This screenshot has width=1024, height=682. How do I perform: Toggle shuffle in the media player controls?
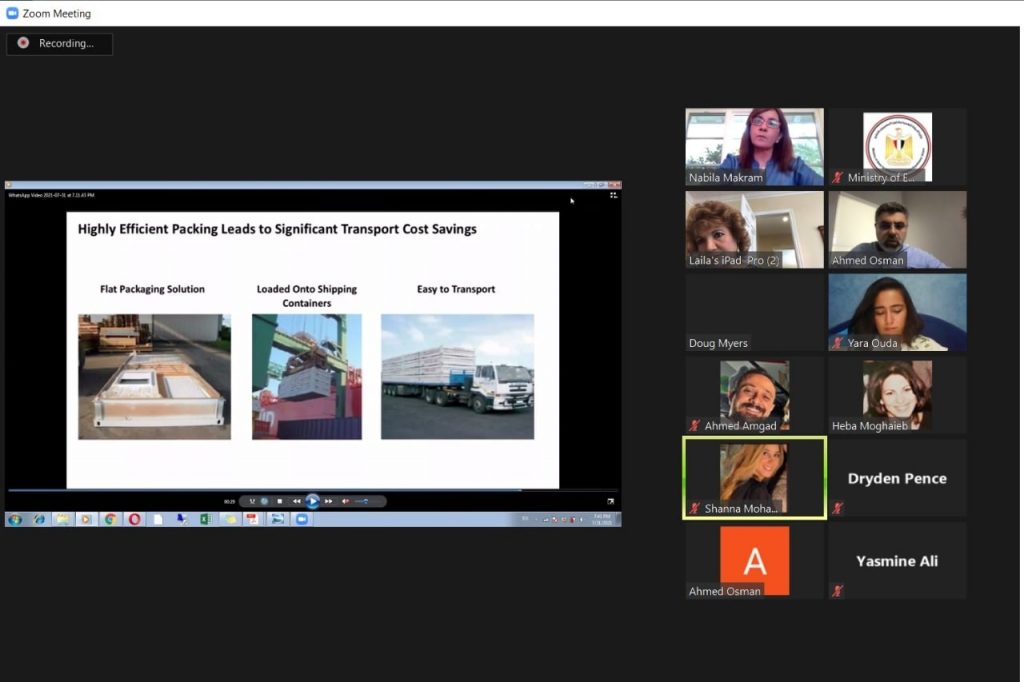pos(253,501)
